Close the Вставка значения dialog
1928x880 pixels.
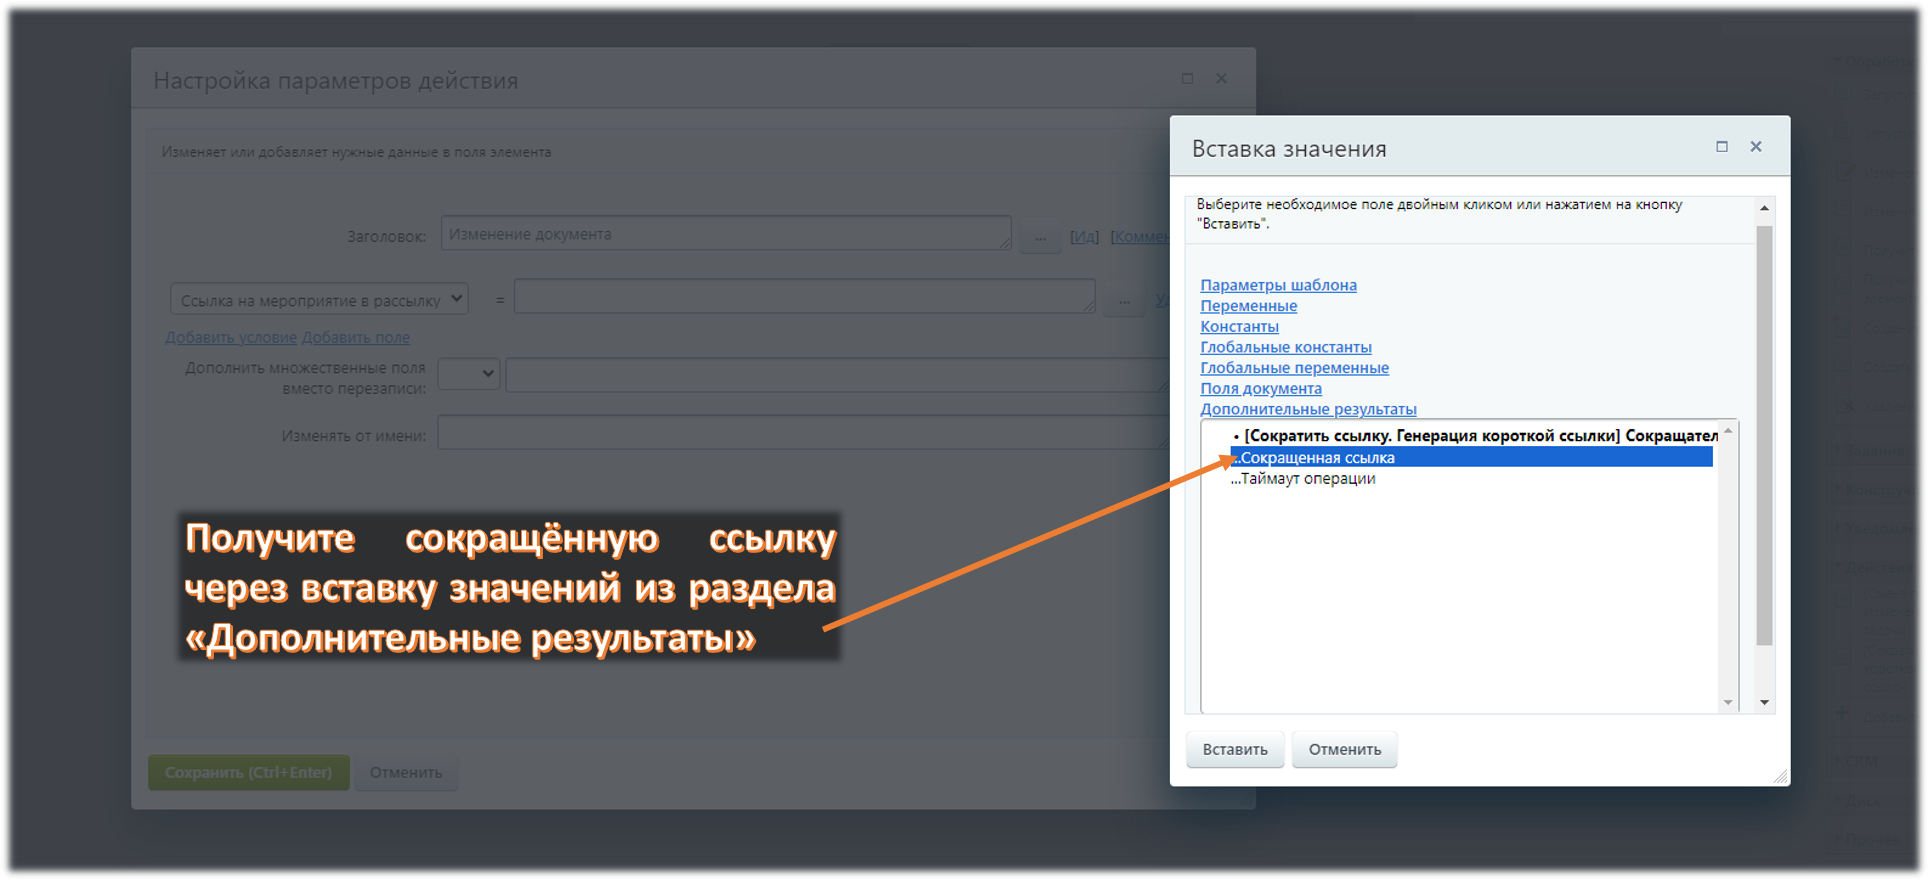tap(1755, 147)
